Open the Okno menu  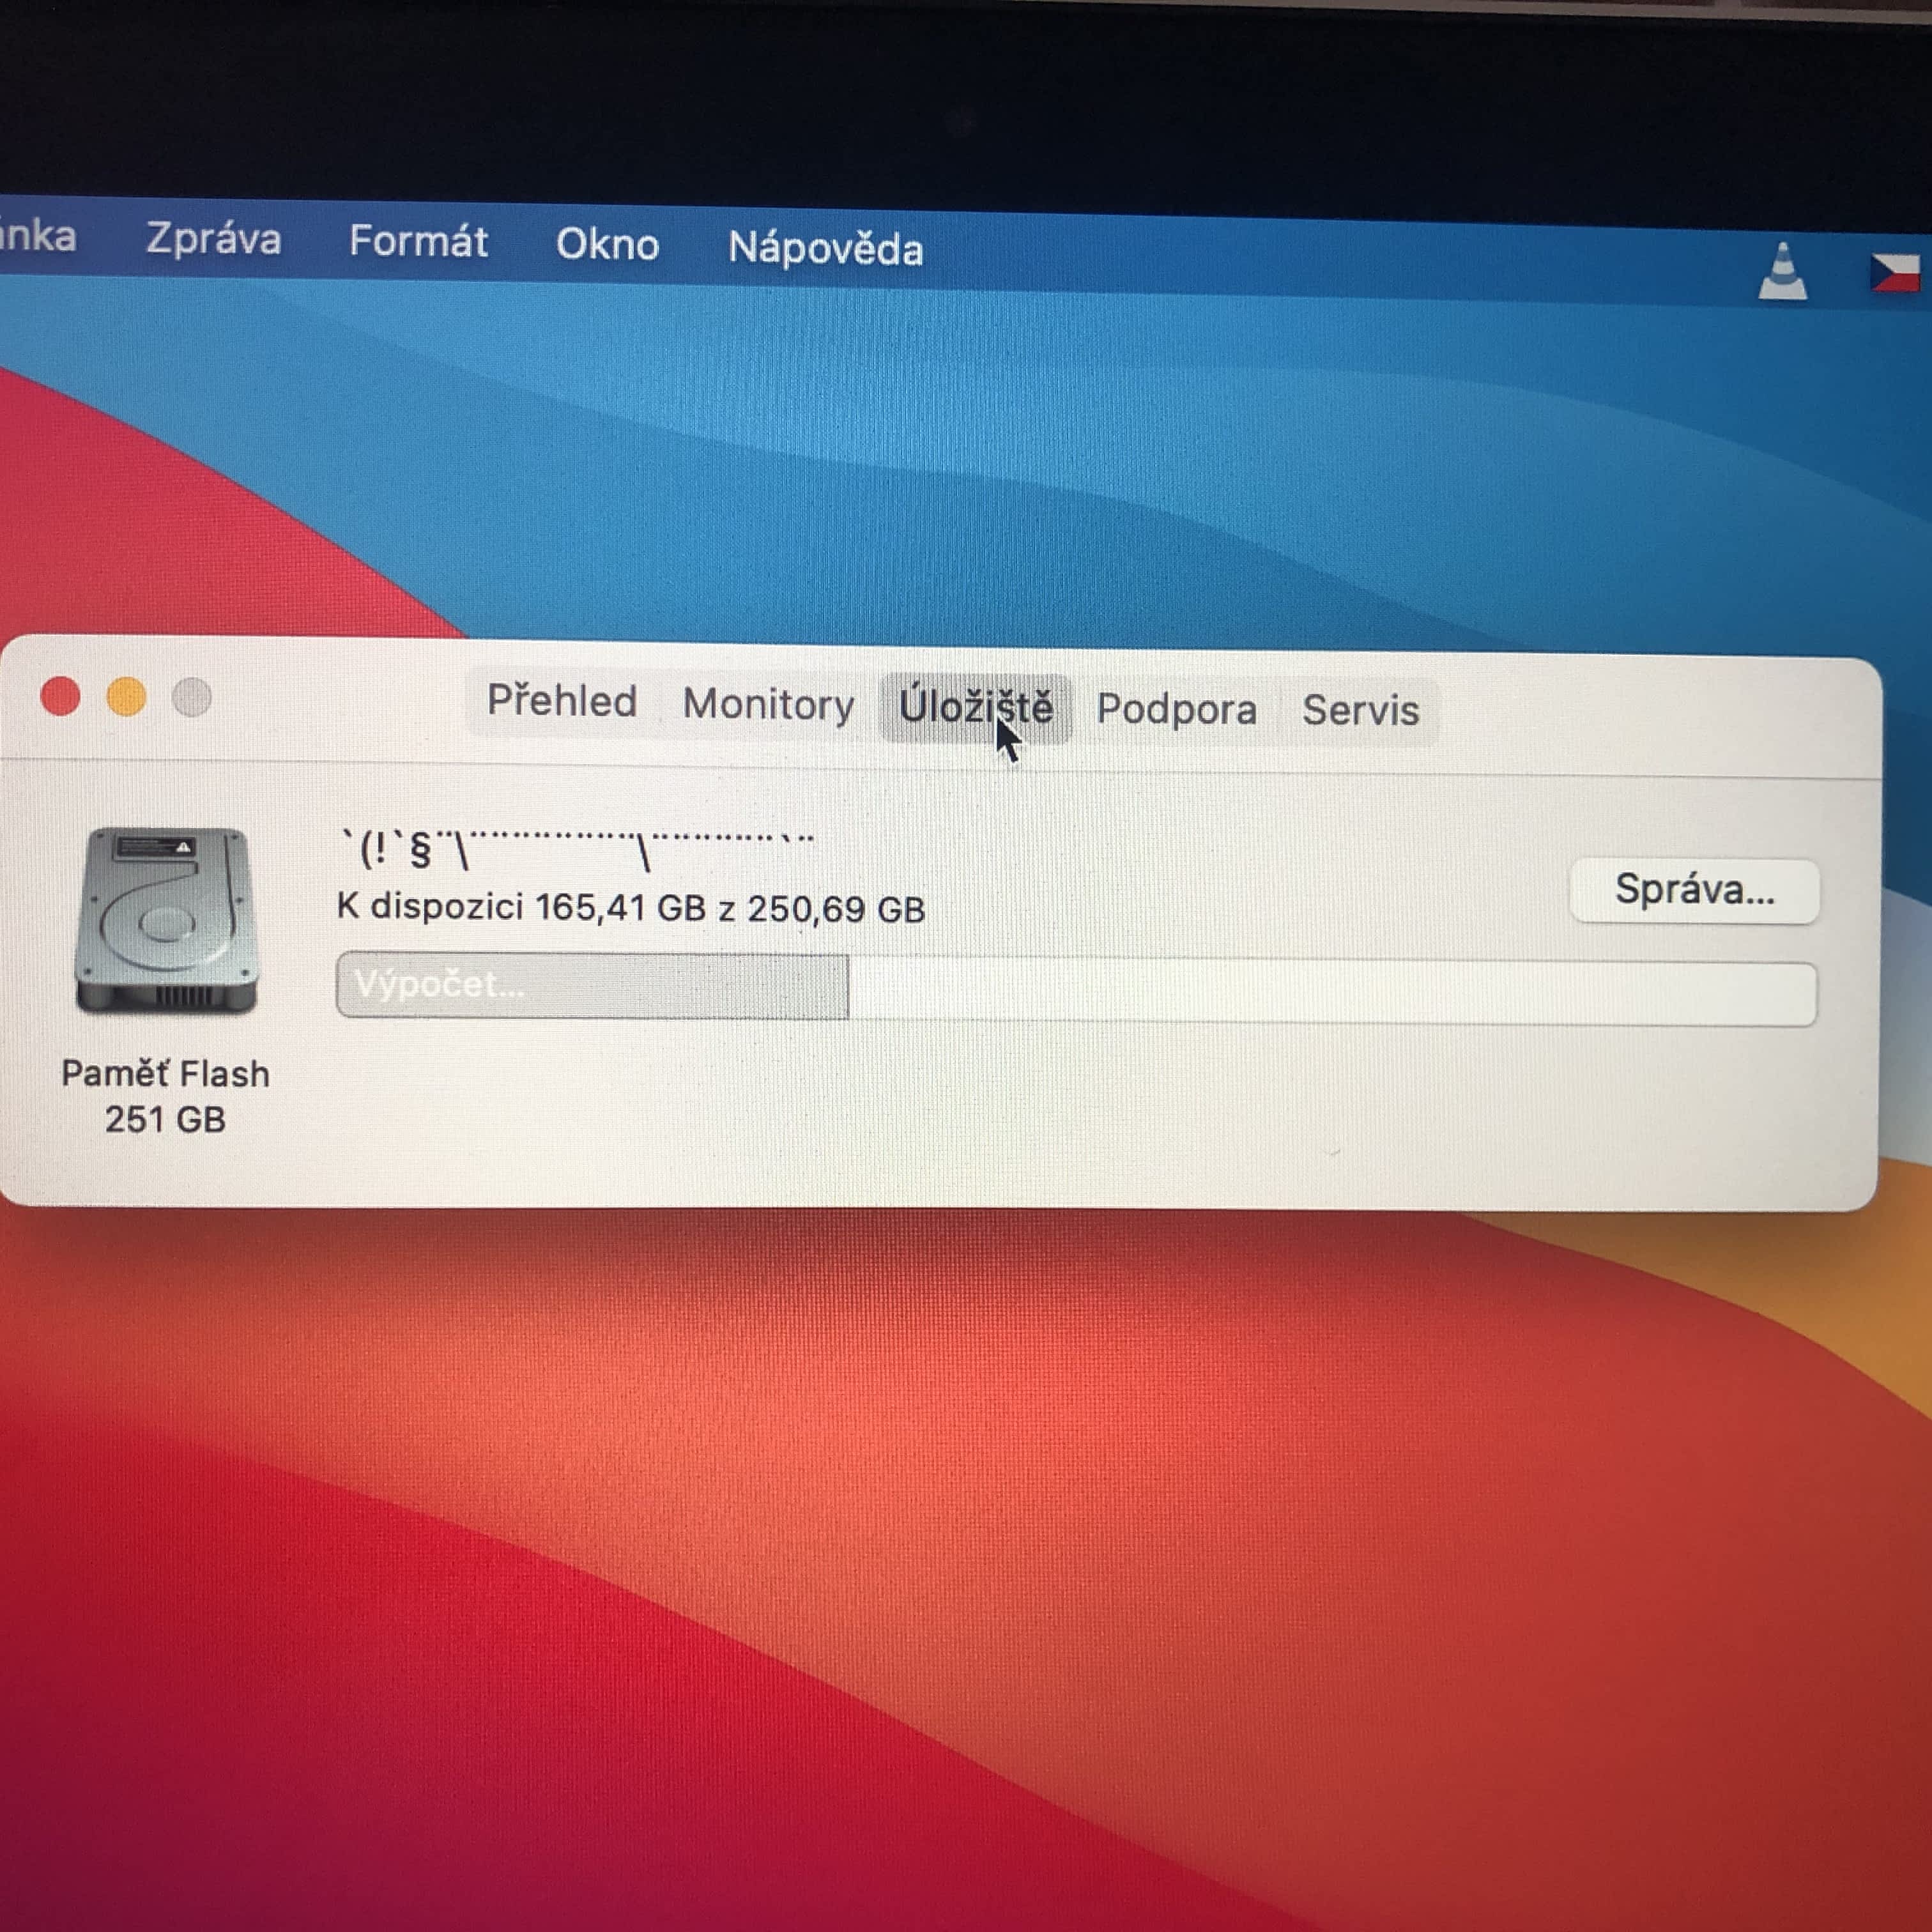click(607, 245)
